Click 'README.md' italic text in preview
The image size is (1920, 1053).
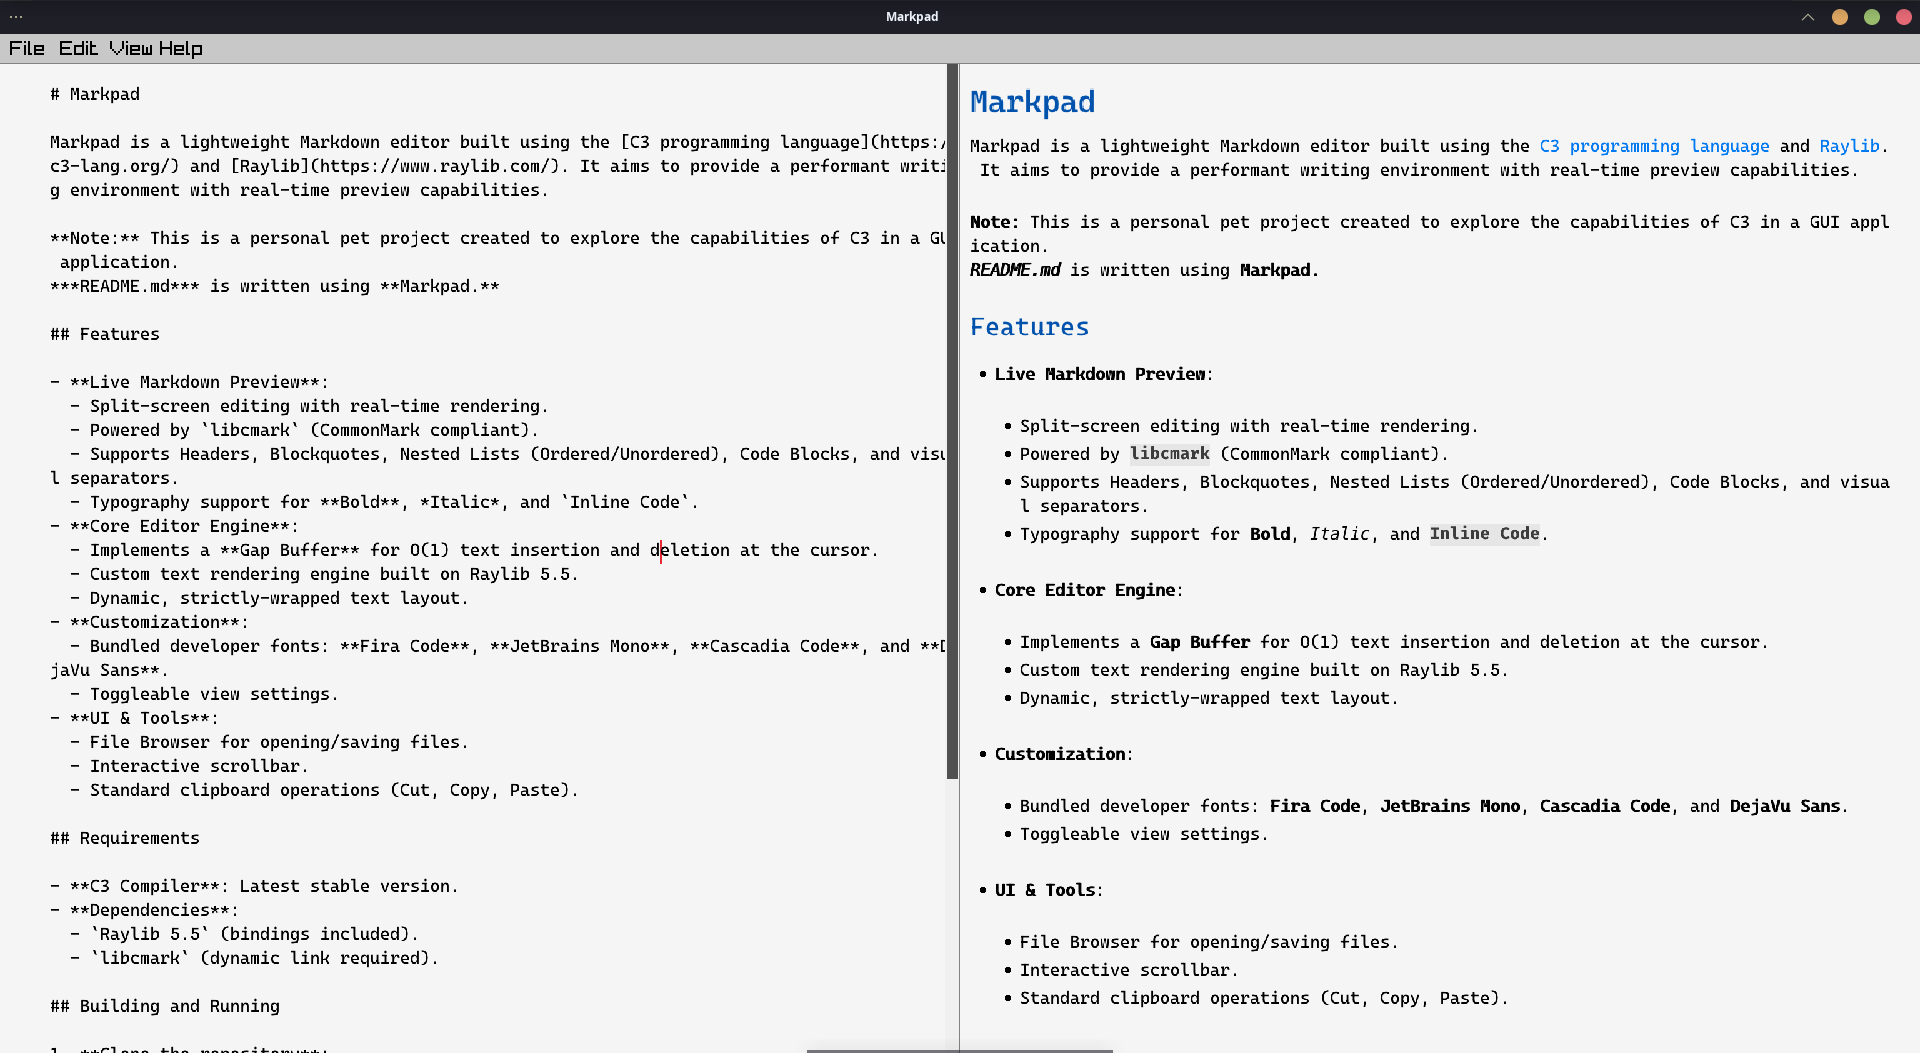click(x=1015, y=270)
